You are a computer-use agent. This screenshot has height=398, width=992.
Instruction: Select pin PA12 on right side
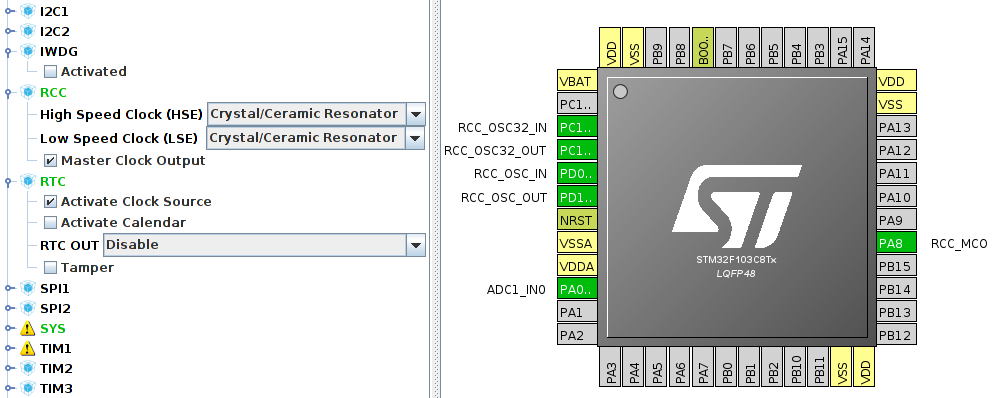coord(896,151)
